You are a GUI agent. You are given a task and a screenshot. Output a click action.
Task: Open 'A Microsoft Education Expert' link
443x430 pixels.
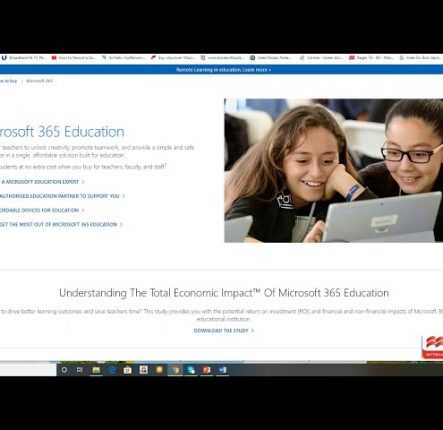point(42,182)
